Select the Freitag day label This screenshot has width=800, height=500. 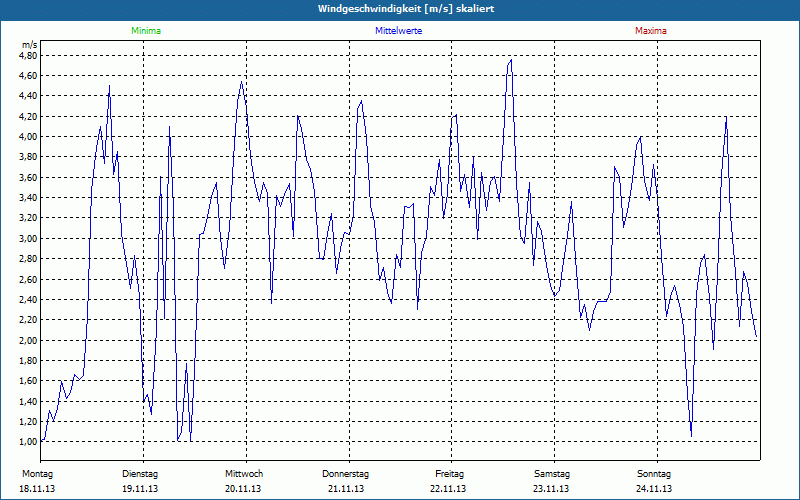point(449,474)
